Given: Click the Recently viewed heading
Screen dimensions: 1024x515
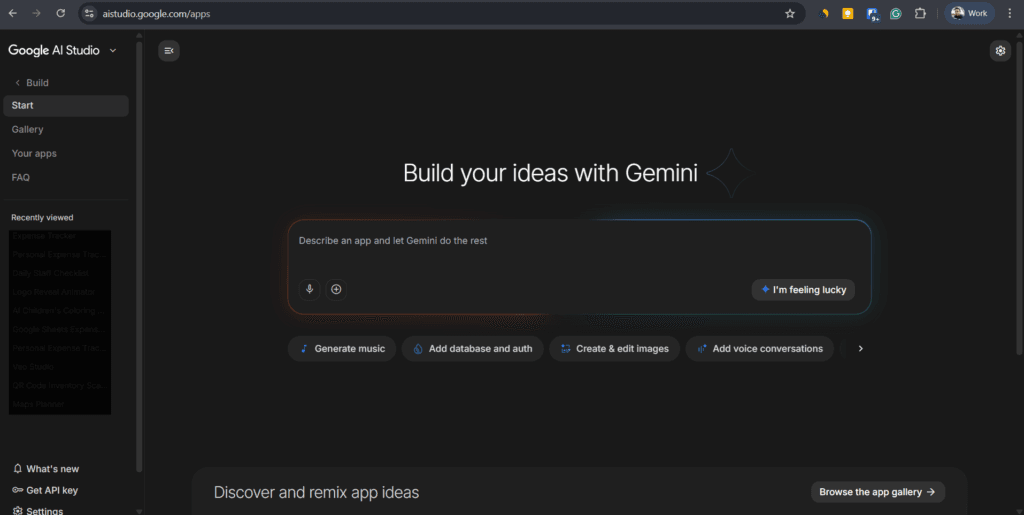Looking at the screenshot, I should pos(42,217).
